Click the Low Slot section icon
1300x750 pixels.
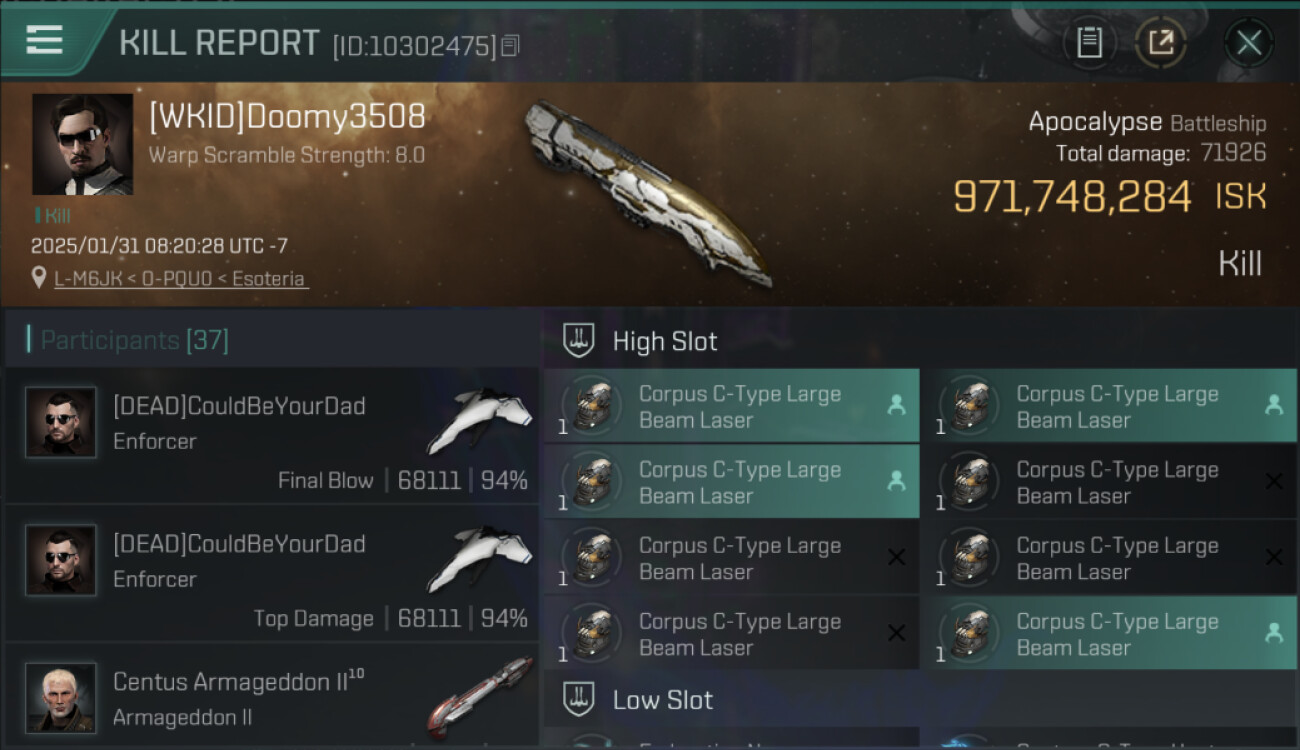(579, 699)
